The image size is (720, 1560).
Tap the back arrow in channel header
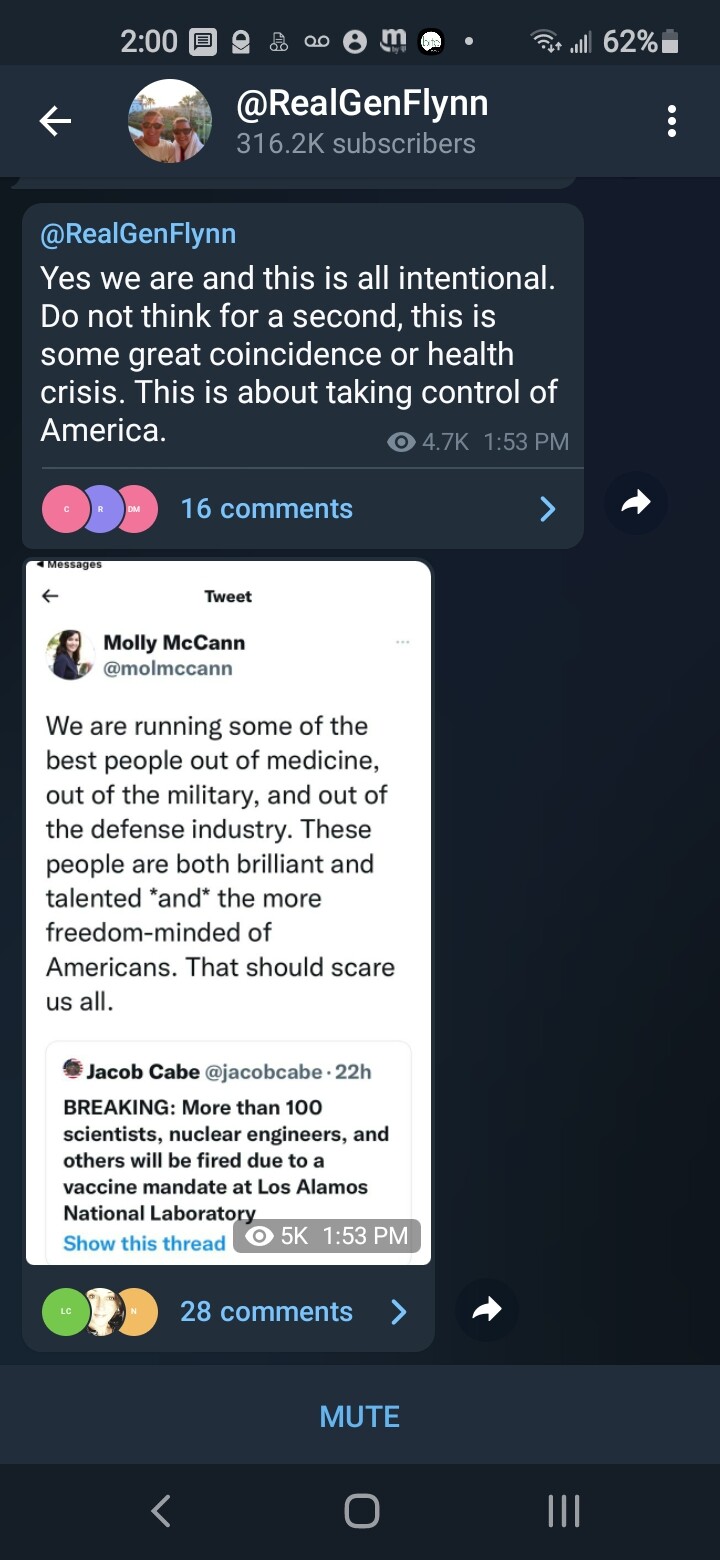[x=55, y=121]
